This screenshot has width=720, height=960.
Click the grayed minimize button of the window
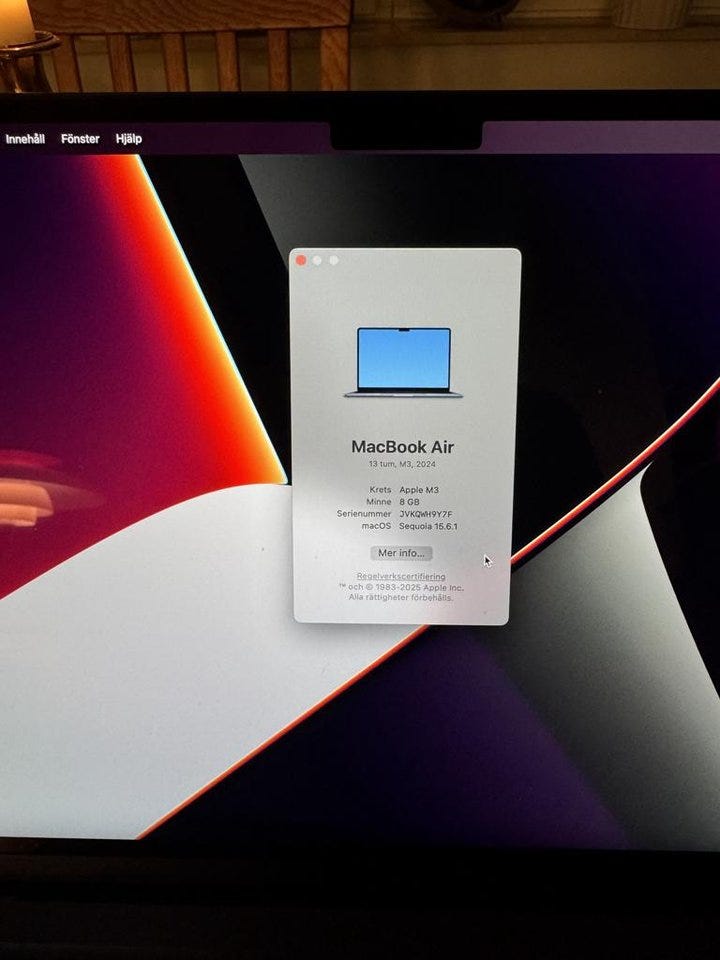click(317, 260)
